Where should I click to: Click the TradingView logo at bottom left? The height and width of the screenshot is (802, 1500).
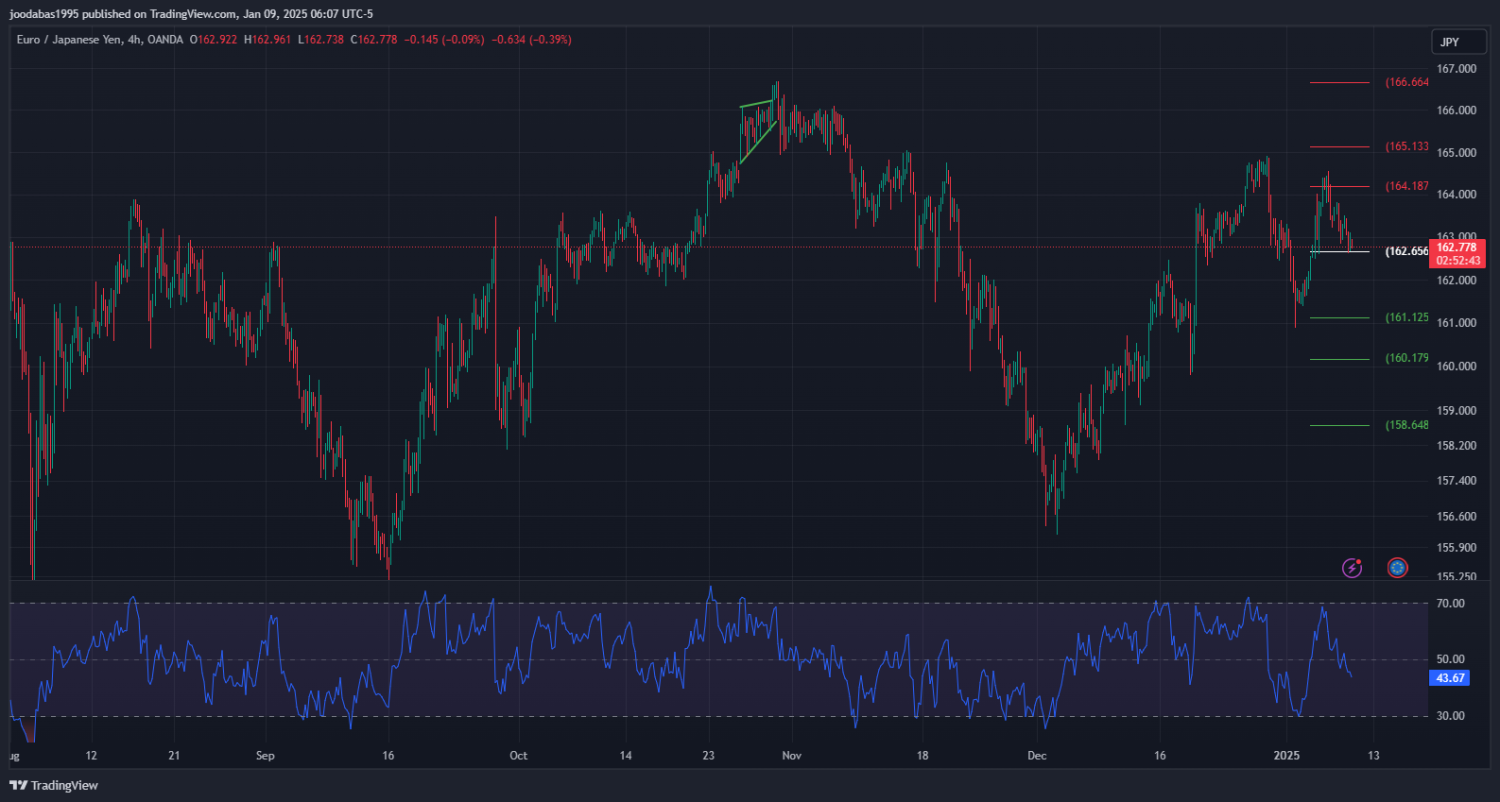click(x=54, y=786)
